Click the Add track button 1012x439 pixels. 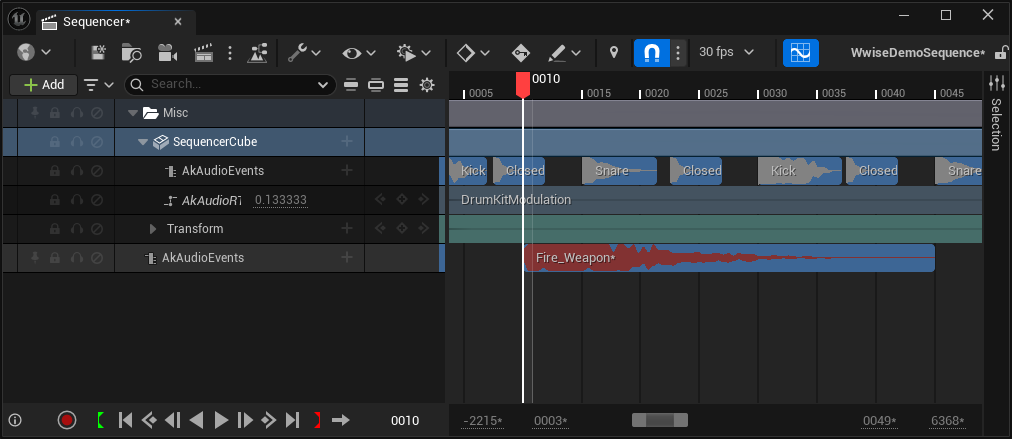pyautogui.click(x=44, y=85)
